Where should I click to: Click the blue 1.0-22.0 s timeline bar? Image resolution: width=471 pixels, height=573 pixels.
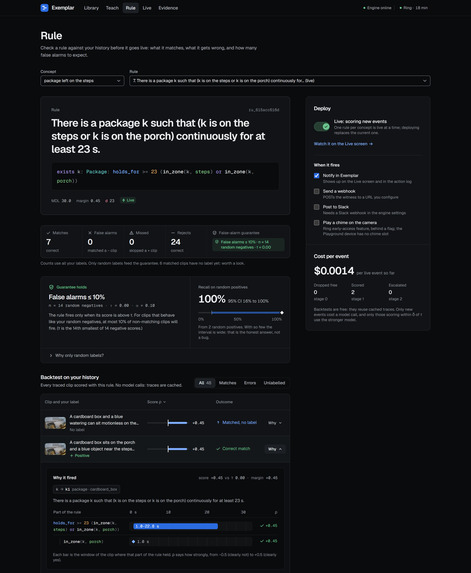(x=175, y=526)
